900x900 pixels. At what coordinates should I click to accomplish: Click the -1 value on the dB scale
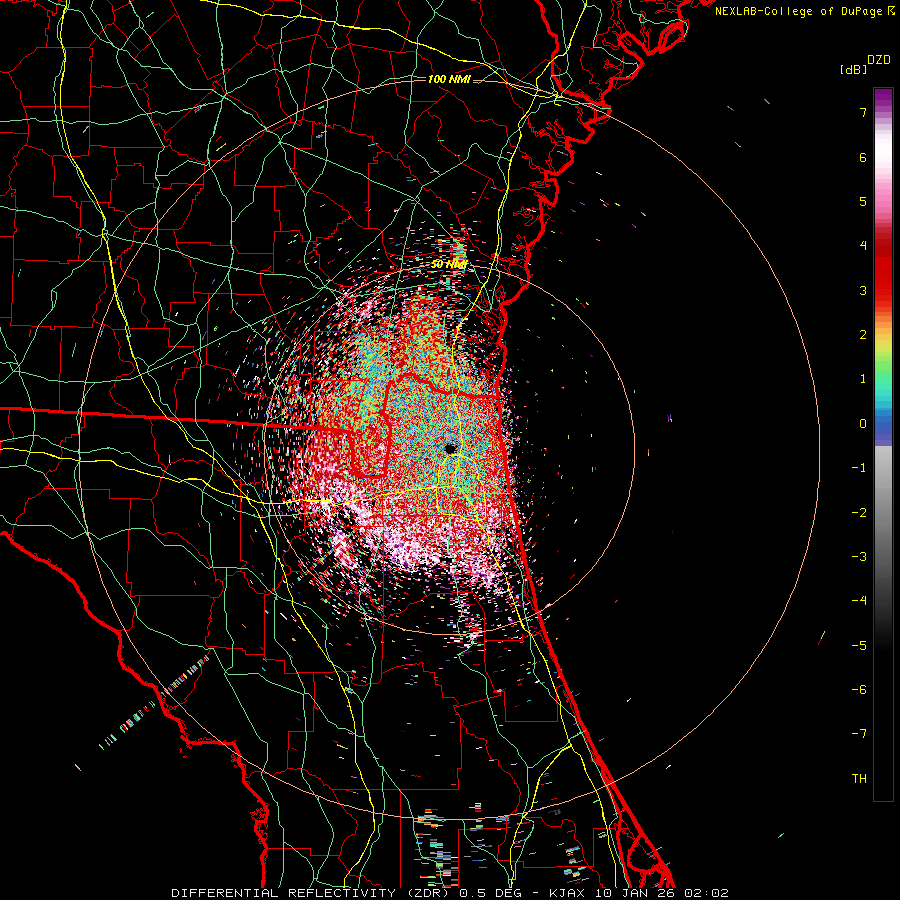coord(859,468)
